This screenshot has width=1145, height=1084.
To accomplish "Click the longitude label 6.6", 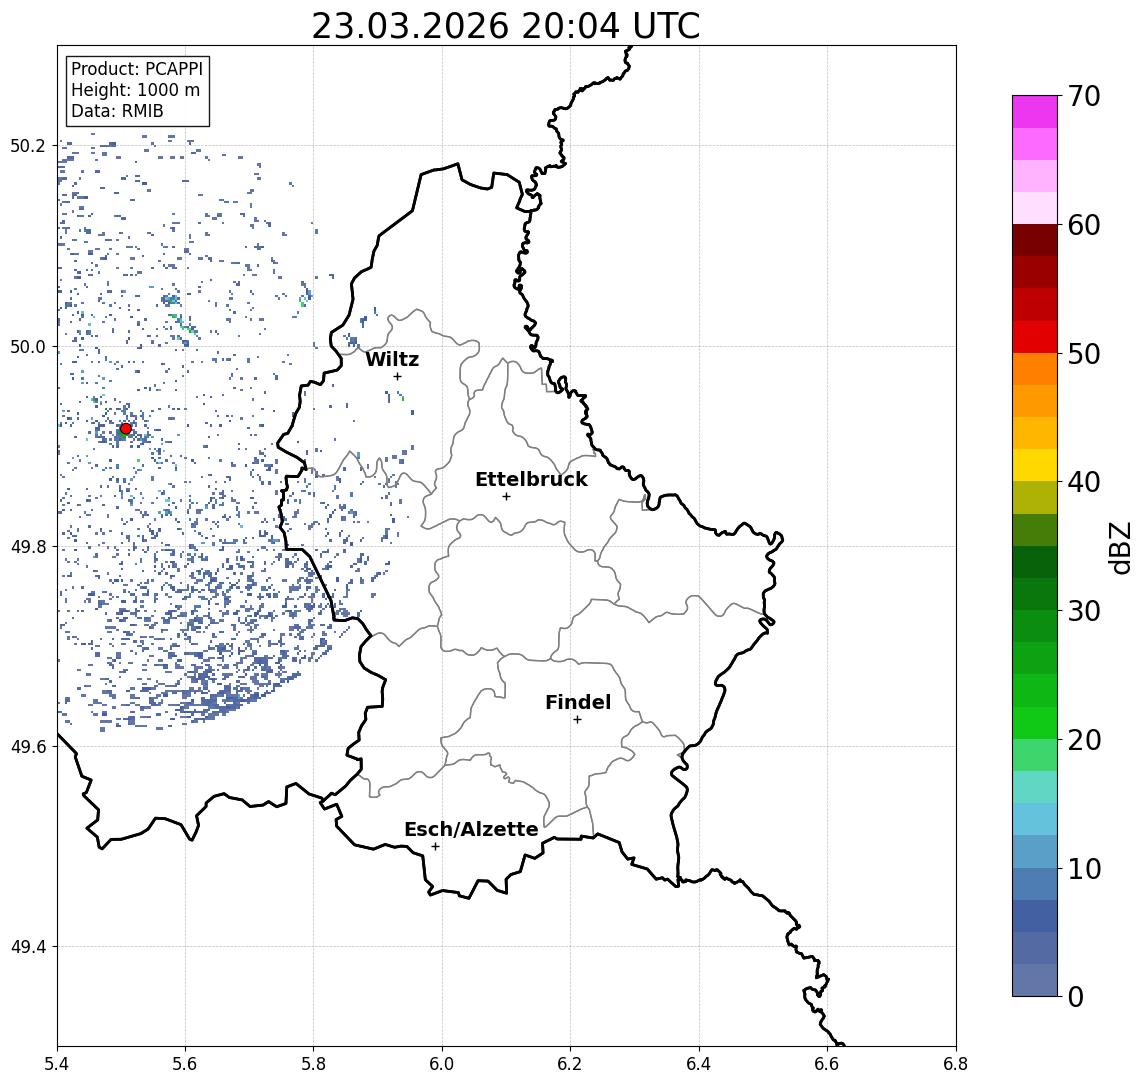I will (x=827, y=1064).
